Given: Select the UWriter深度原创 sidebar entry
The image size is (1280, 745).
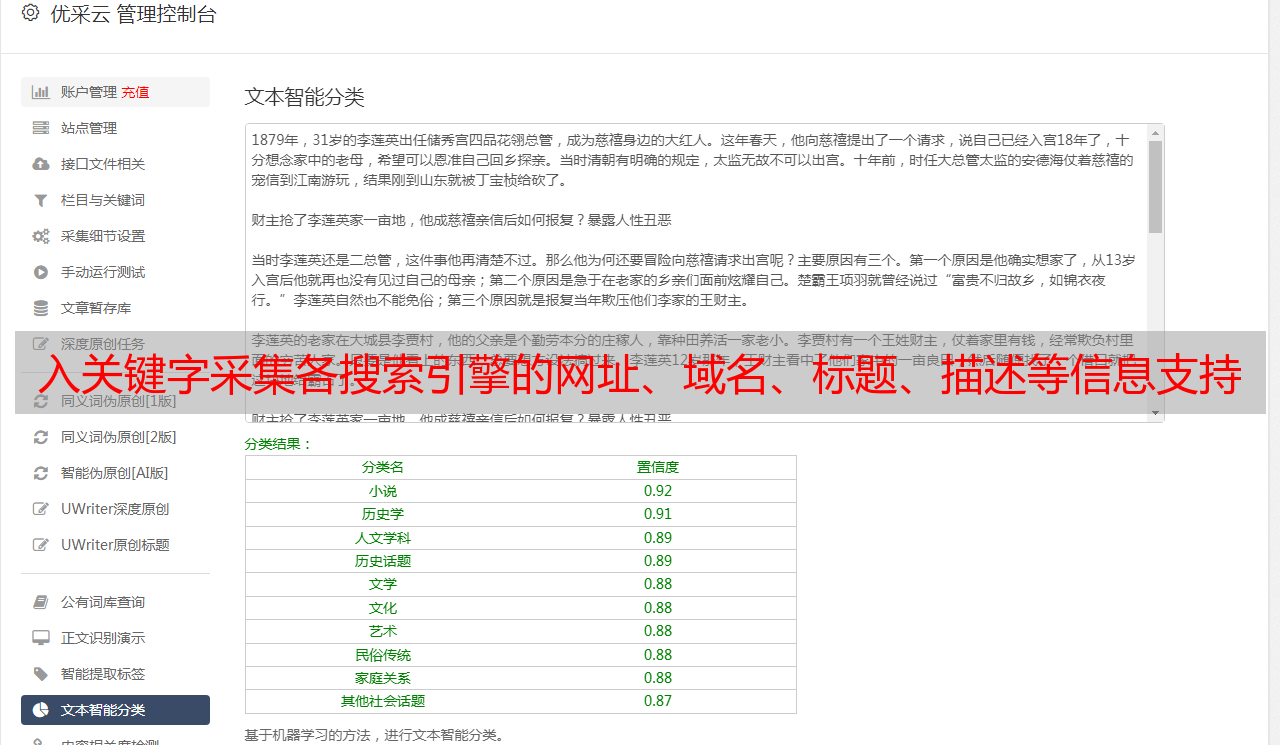Looking at the screenshot, I should tap(115, 509).
